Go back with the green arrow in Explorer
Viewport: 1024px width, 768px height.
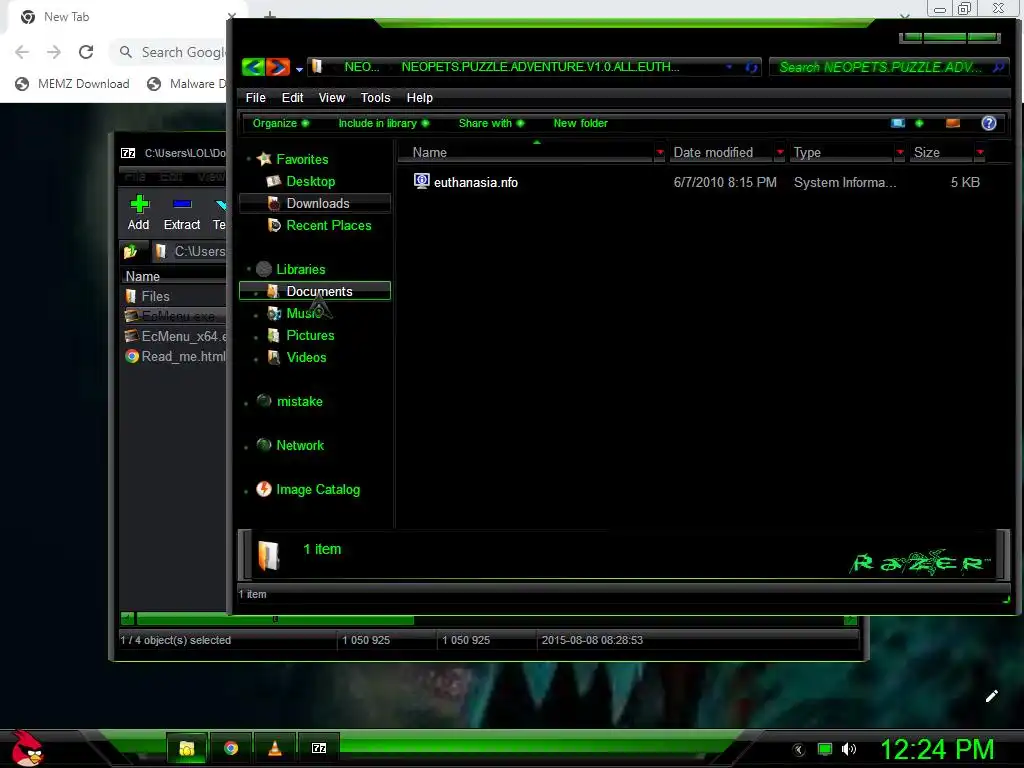253,67
